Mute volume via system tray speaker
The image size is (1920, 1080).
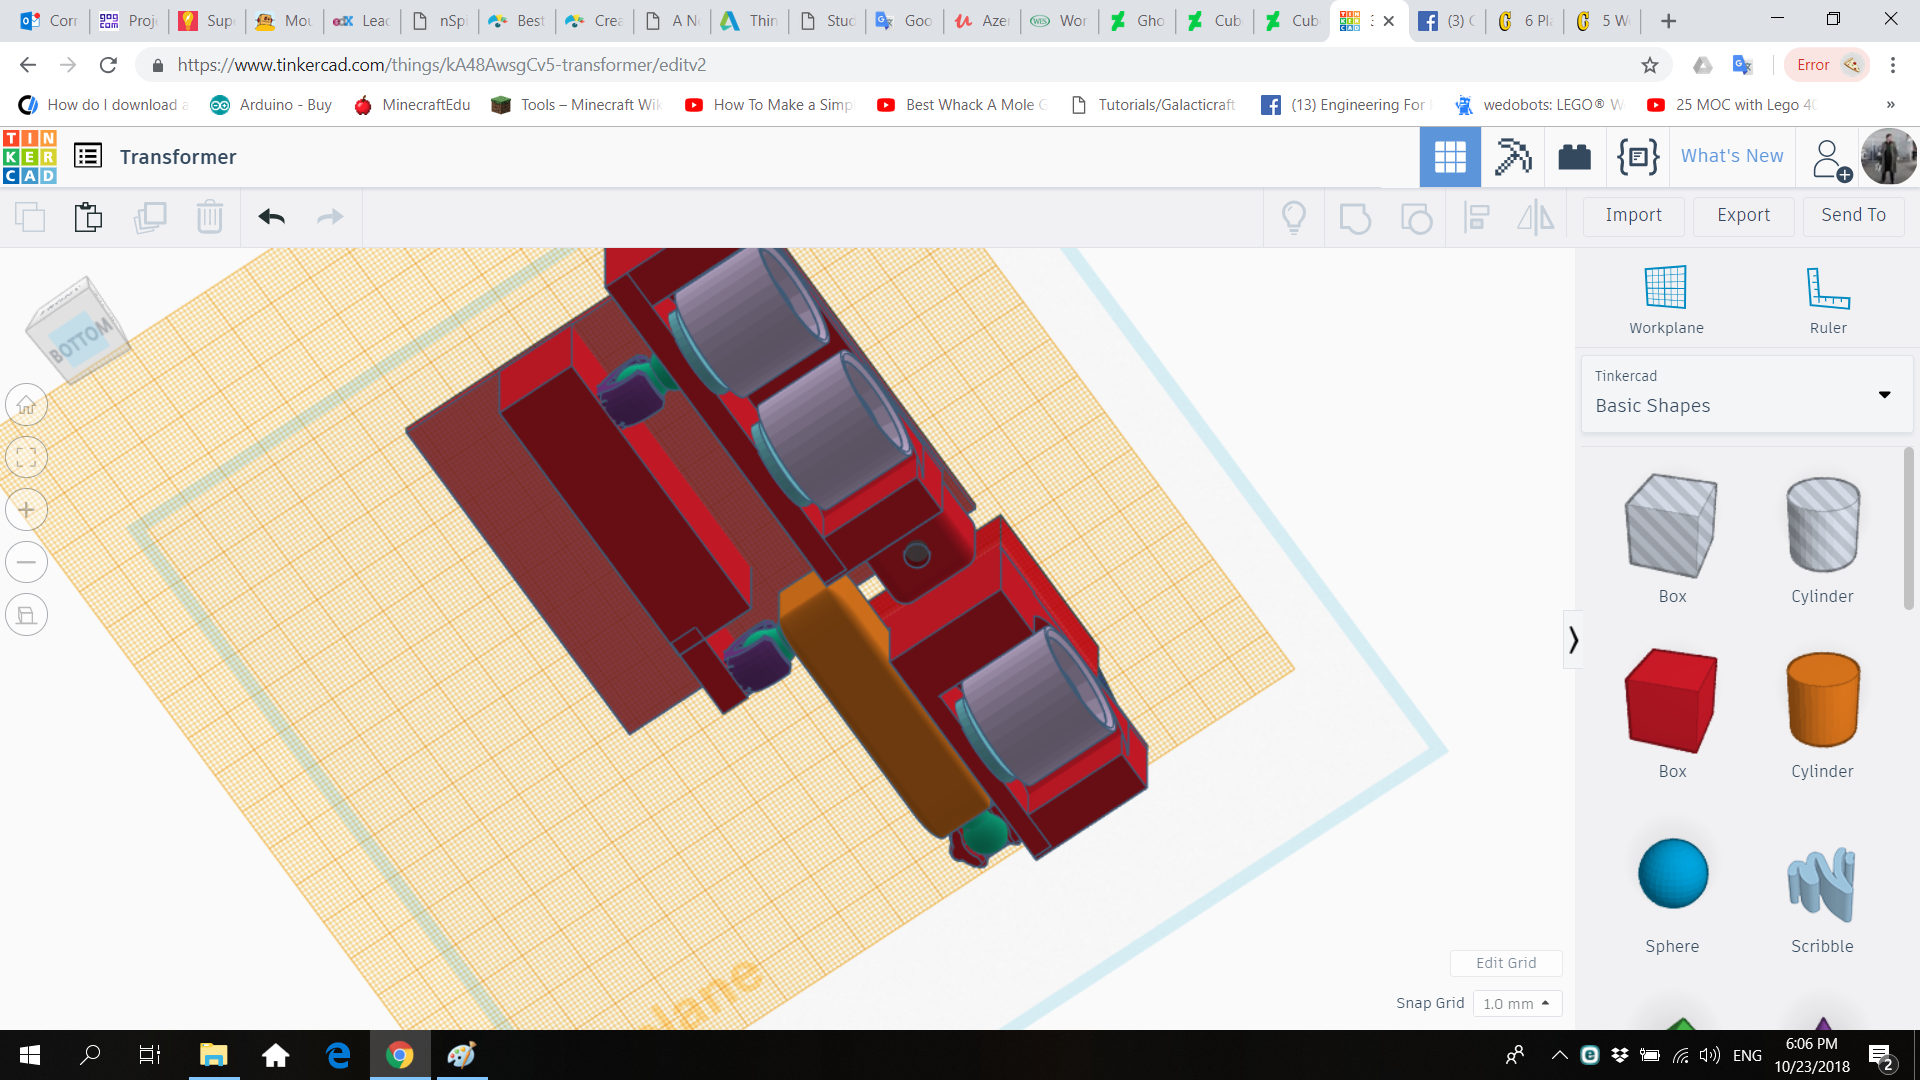tap(1707, 1055)
